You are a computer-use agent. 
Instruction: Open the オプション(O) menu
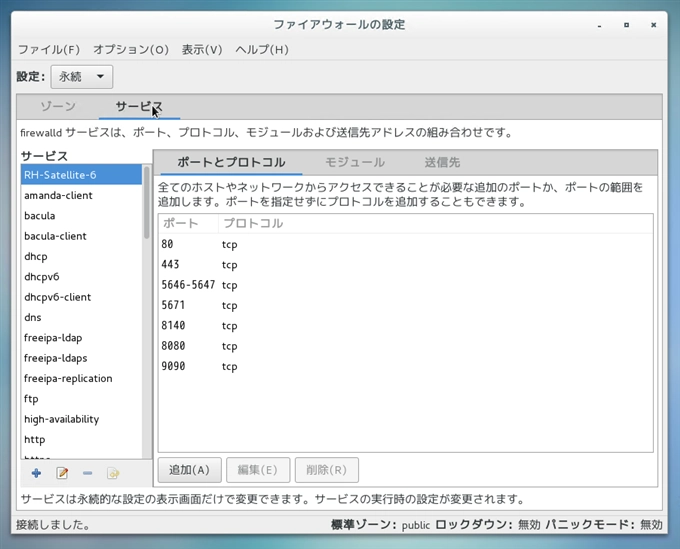click(131, 49)
